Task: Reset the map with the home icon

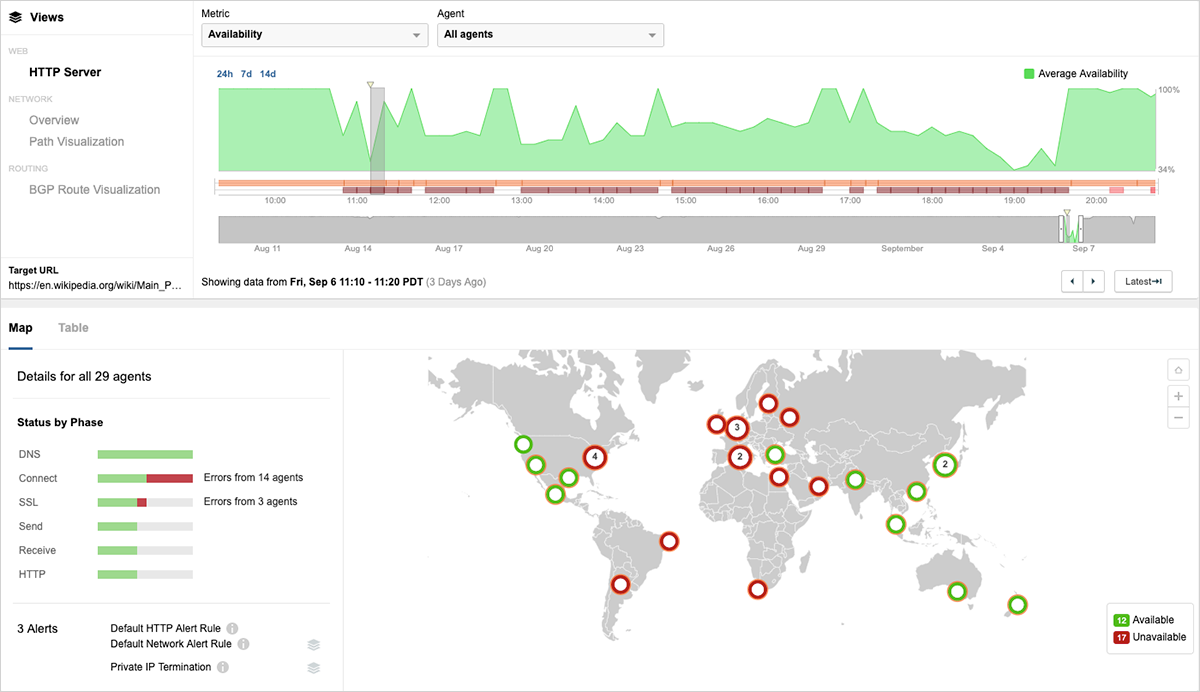Action: [x=1179, y=371]
